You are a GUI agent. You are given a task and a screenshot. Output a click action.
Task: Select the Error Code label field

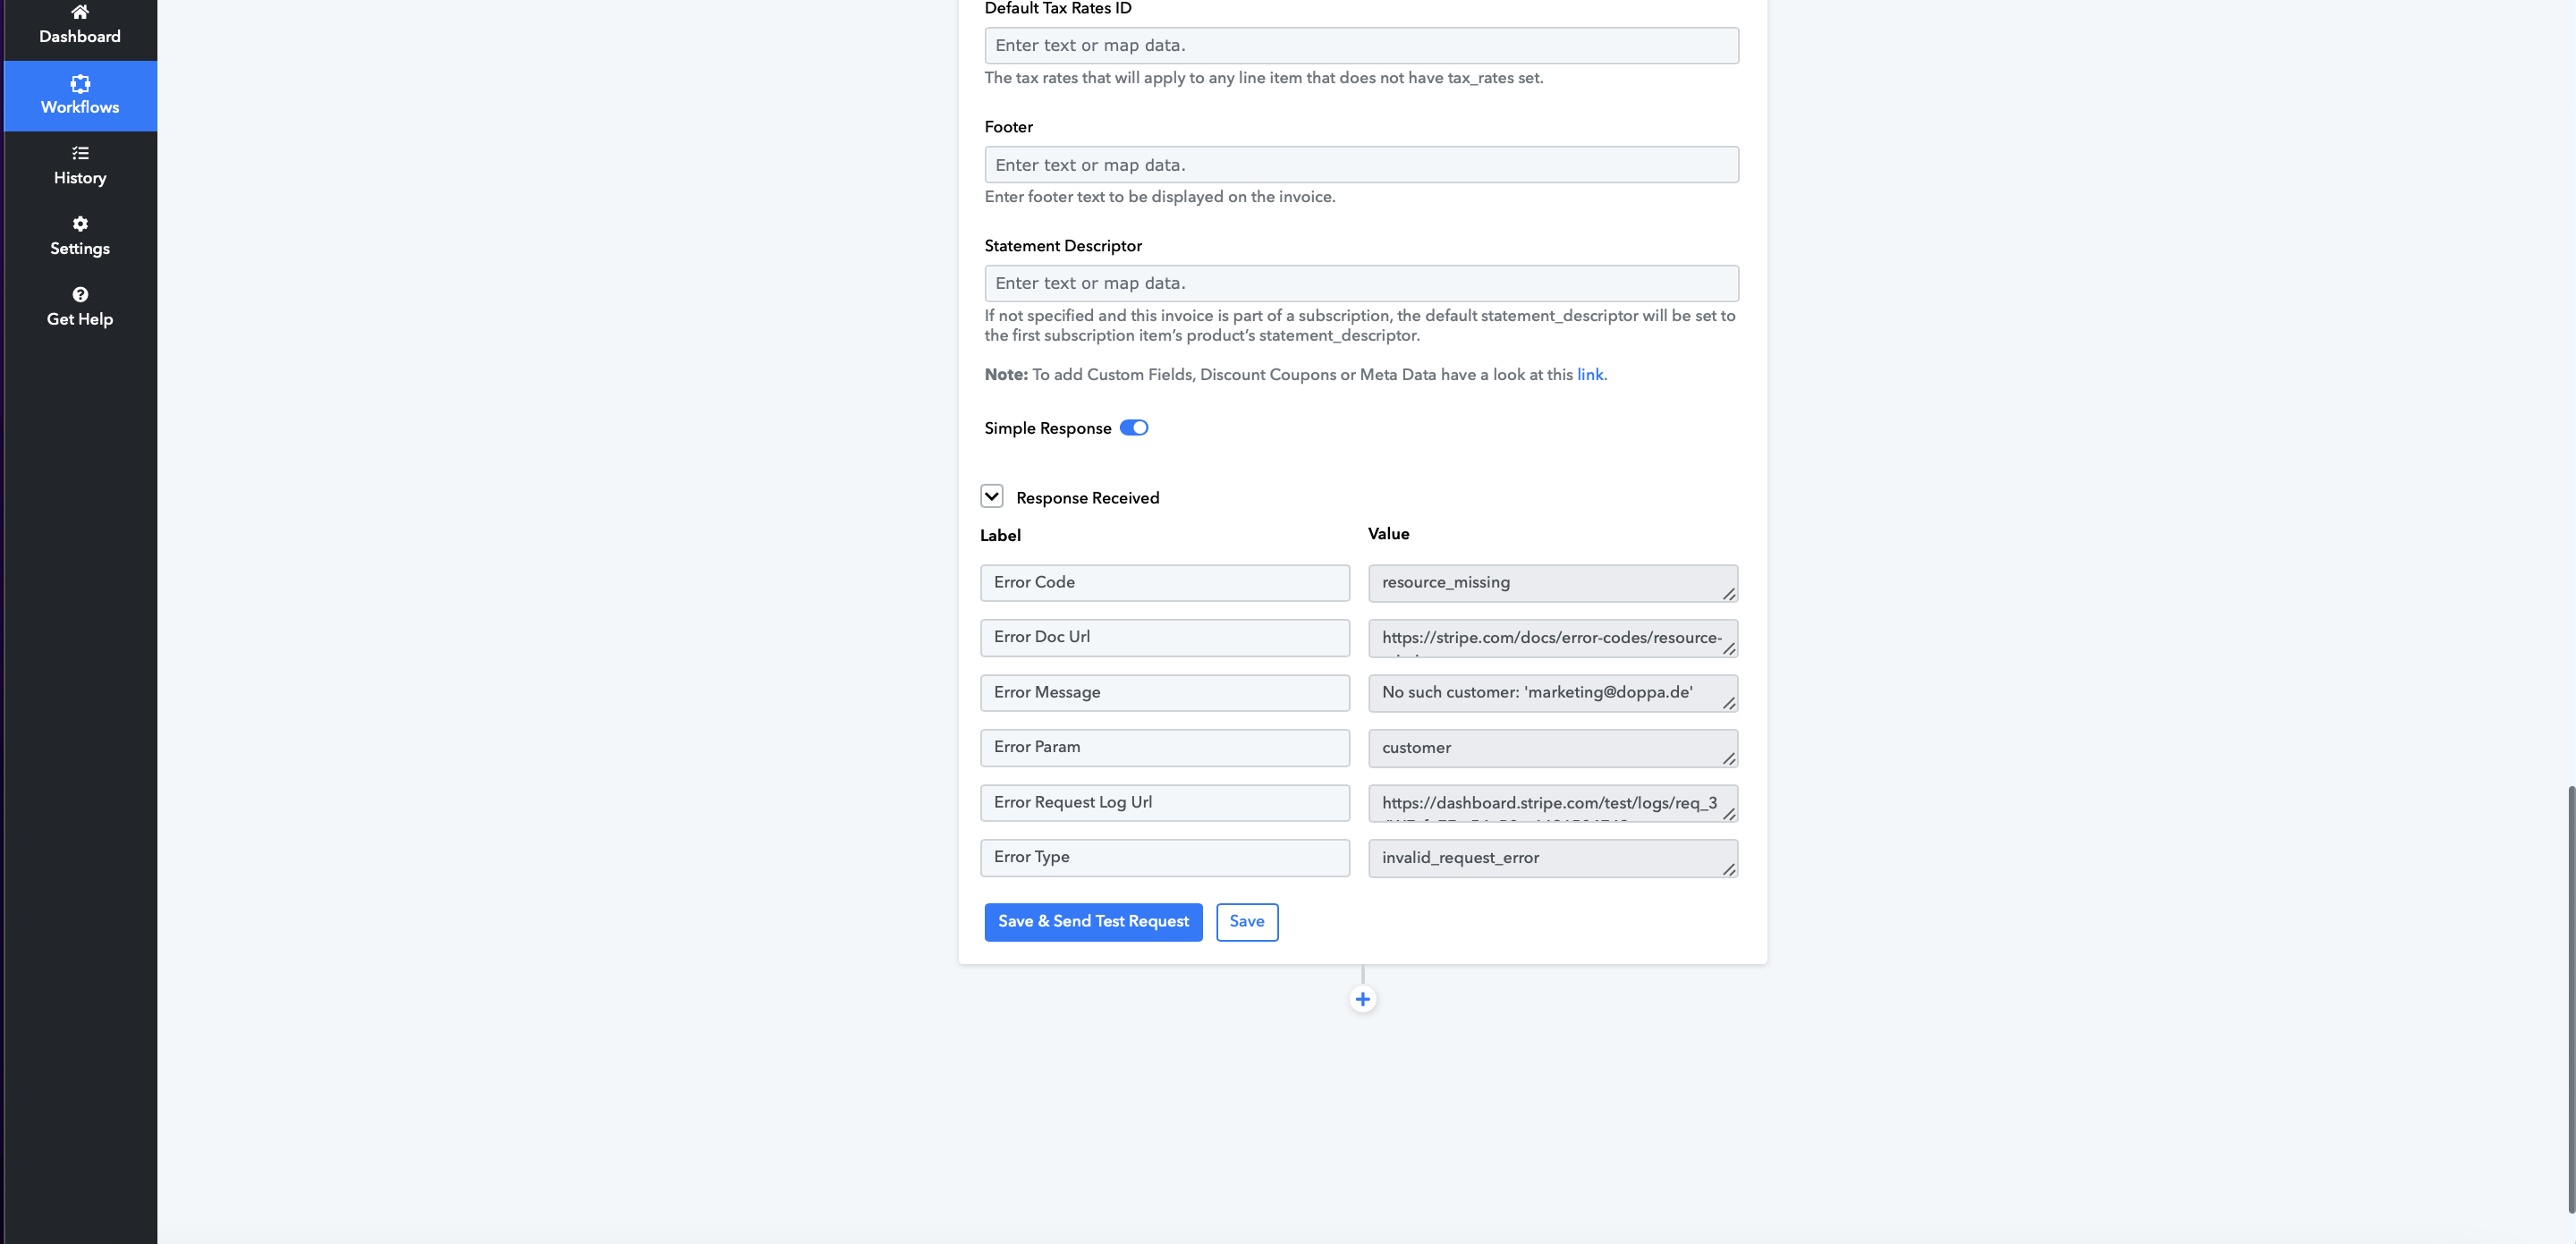click(1165, 583)
